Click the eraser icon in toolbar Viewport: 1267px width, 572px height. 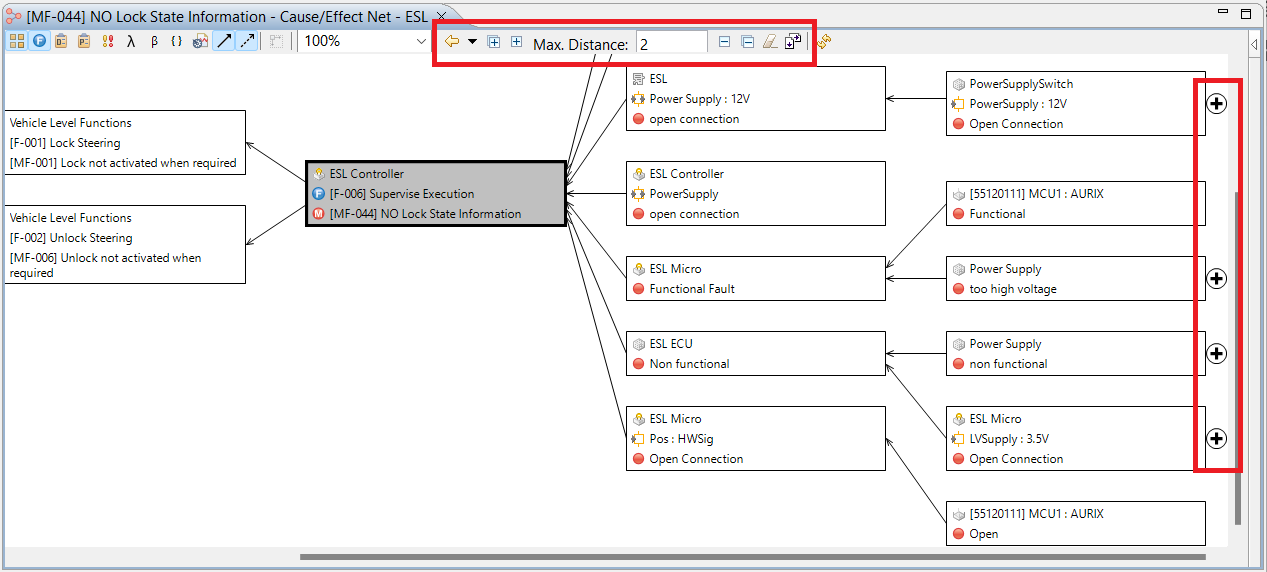769,42
